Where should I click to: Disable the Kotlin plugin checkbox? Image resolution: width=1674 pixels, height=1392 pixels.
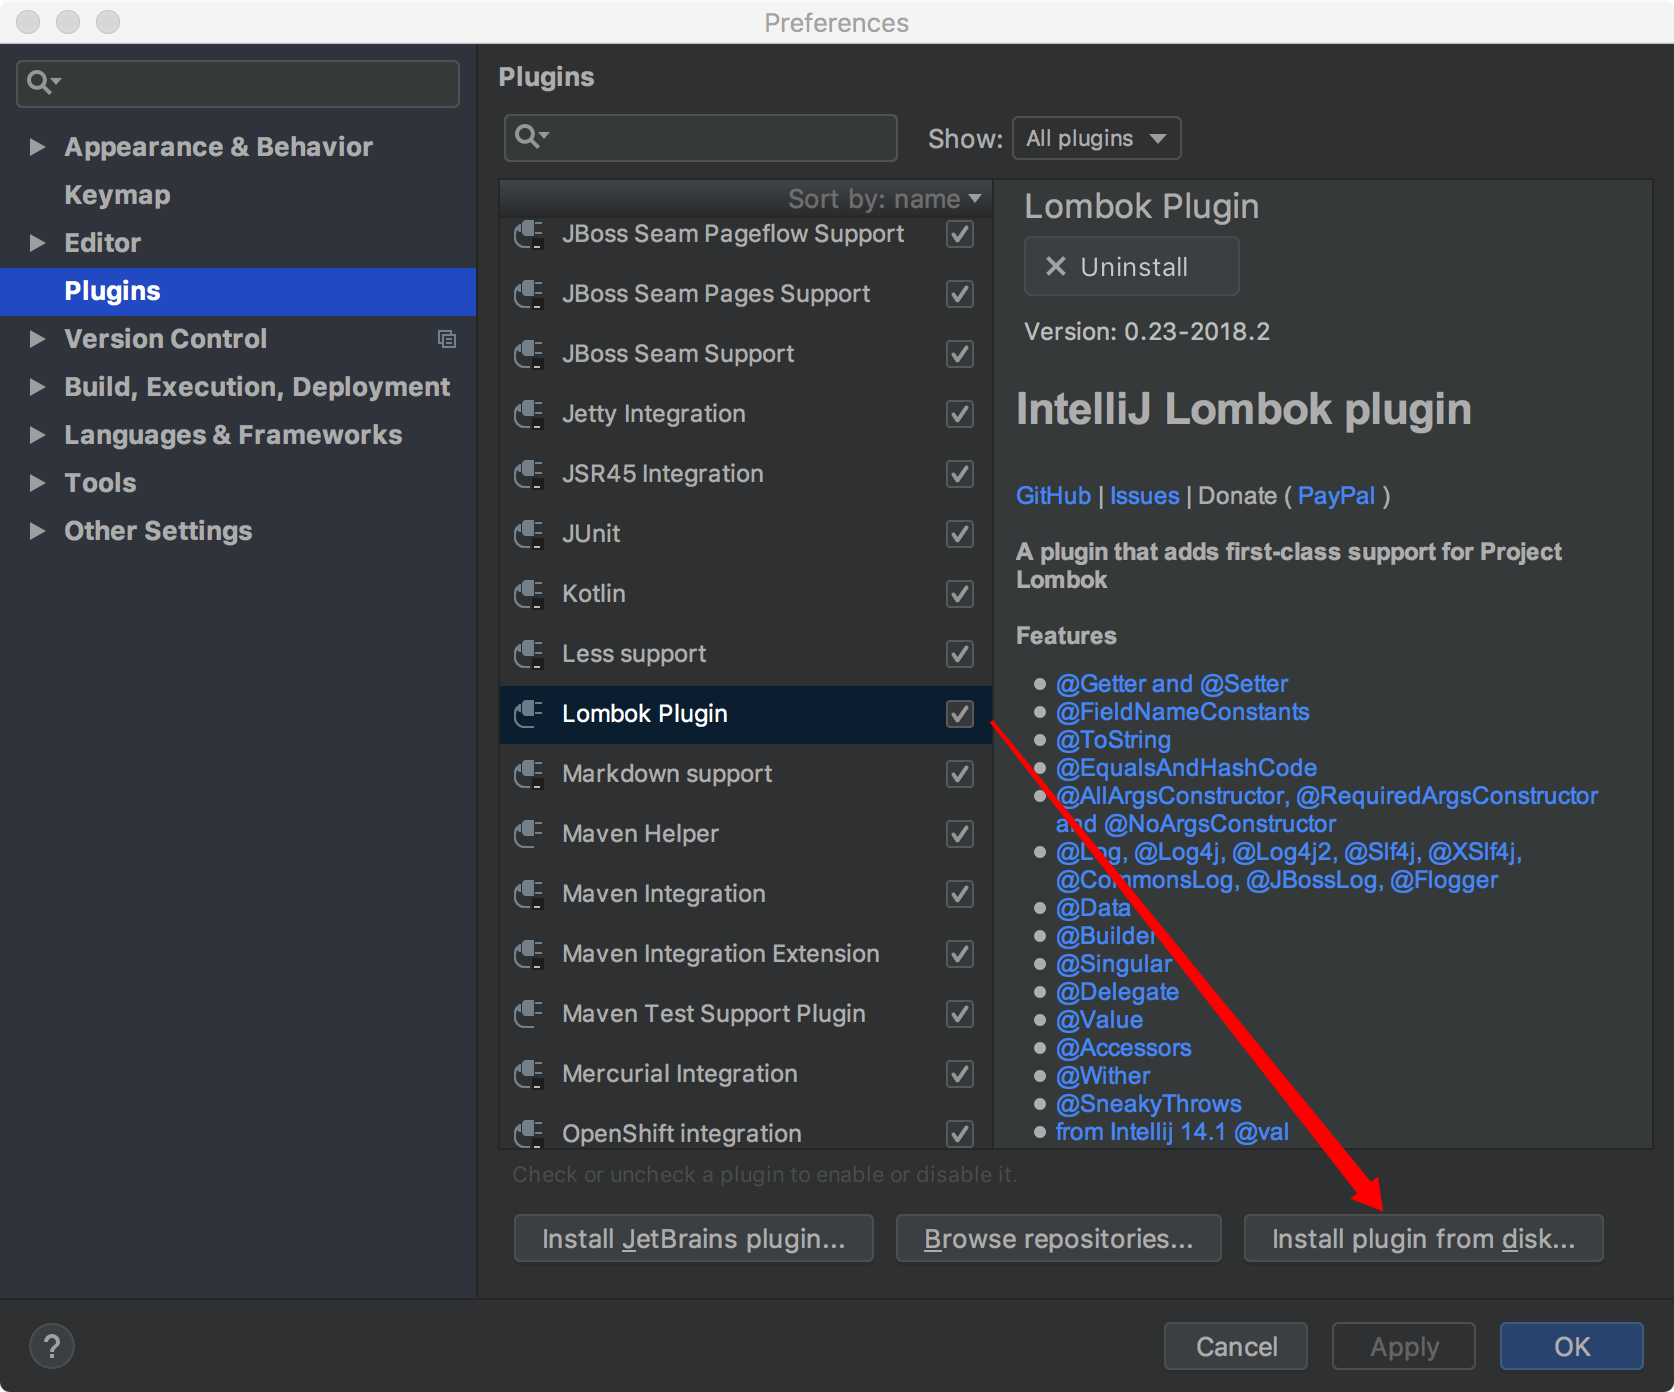tap(960, 594)
